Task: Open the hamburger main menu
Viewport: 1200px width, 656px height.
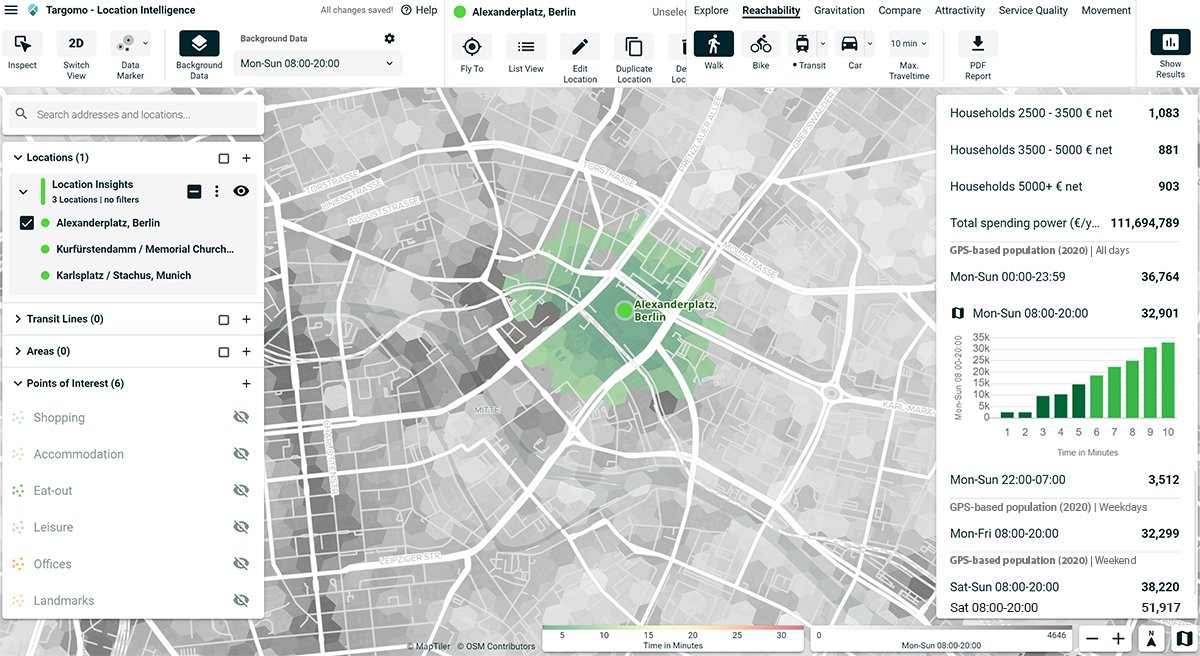Action: click(x=11, y=10)
